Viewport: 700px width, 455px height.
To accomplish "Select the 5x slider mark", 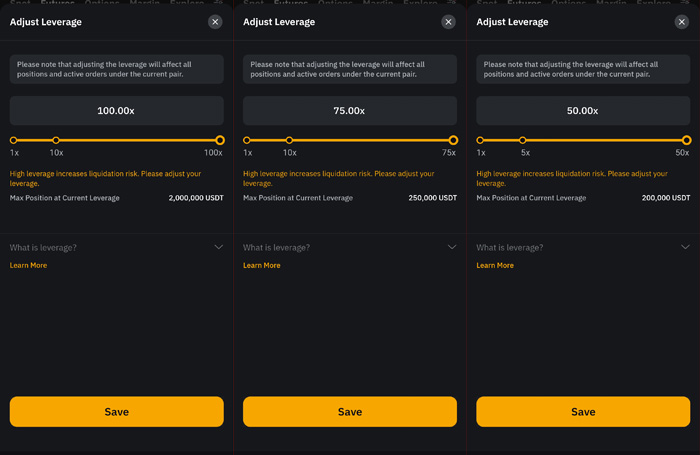I will [523, 140].
